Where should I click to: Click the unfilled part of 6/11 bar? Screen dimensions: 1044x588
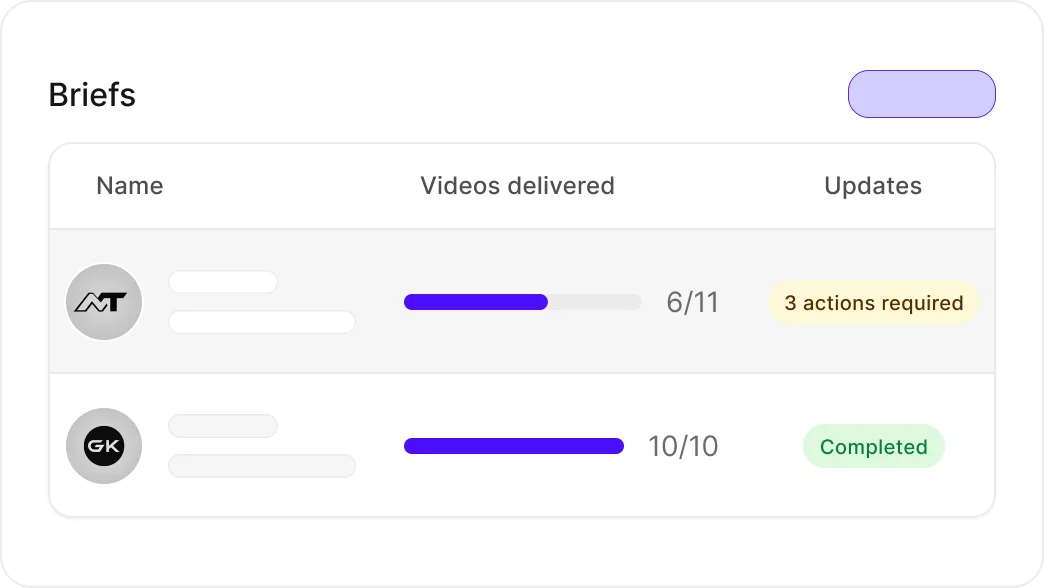pyautogui.click(x=595, y=302)
